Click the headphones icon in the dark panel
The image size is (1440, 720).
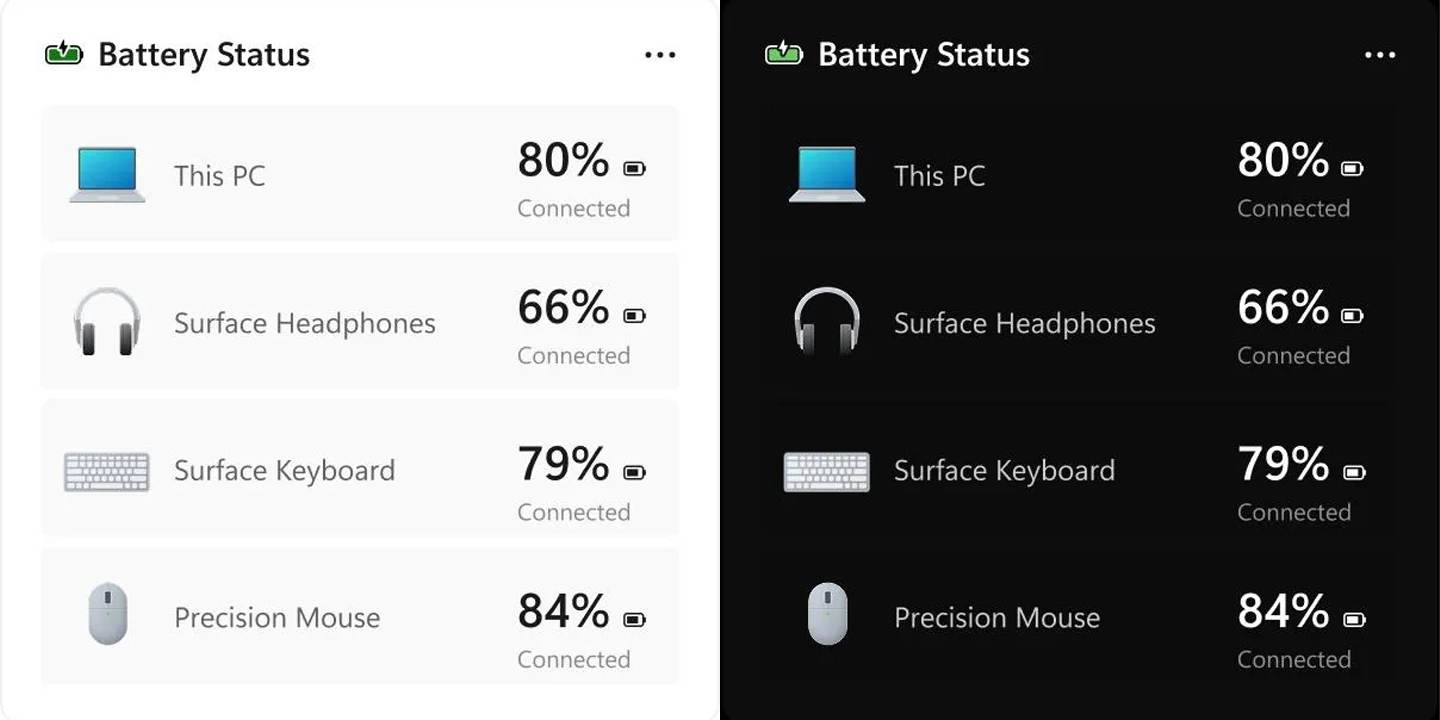tap(827, 321)
